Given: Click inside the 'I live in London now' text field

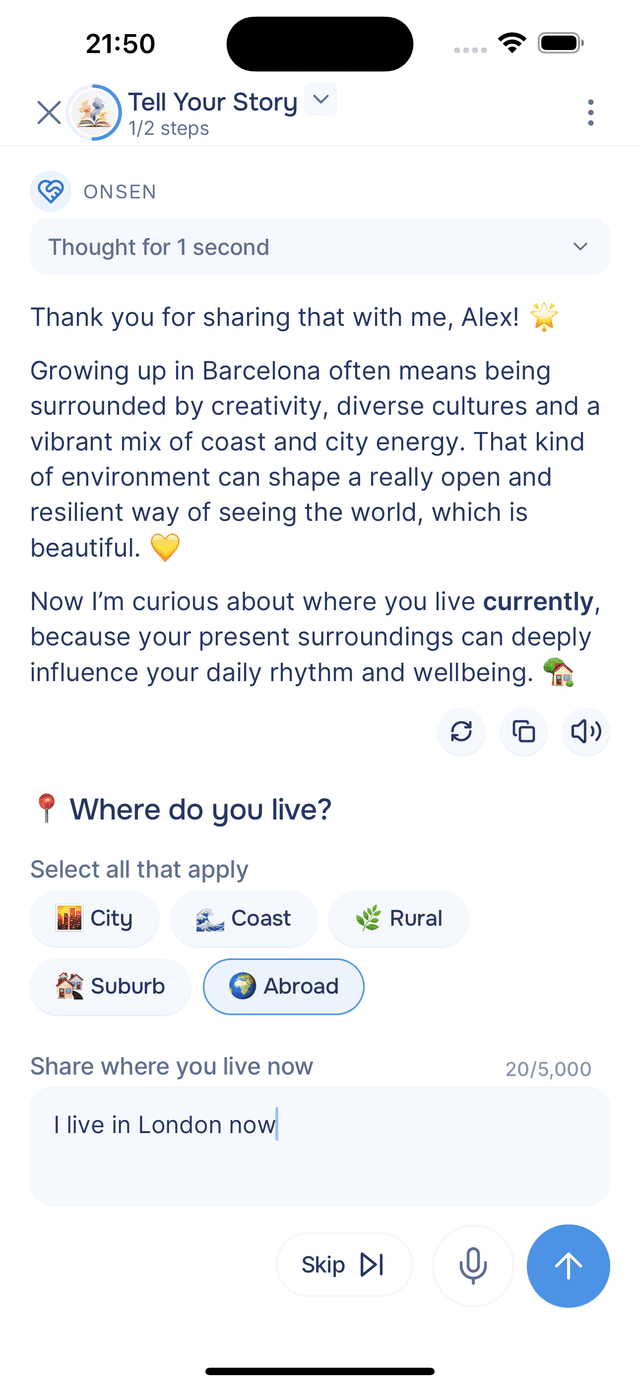Looking at the screenshot, I should pyautogui.click(x=319, y=1124).
